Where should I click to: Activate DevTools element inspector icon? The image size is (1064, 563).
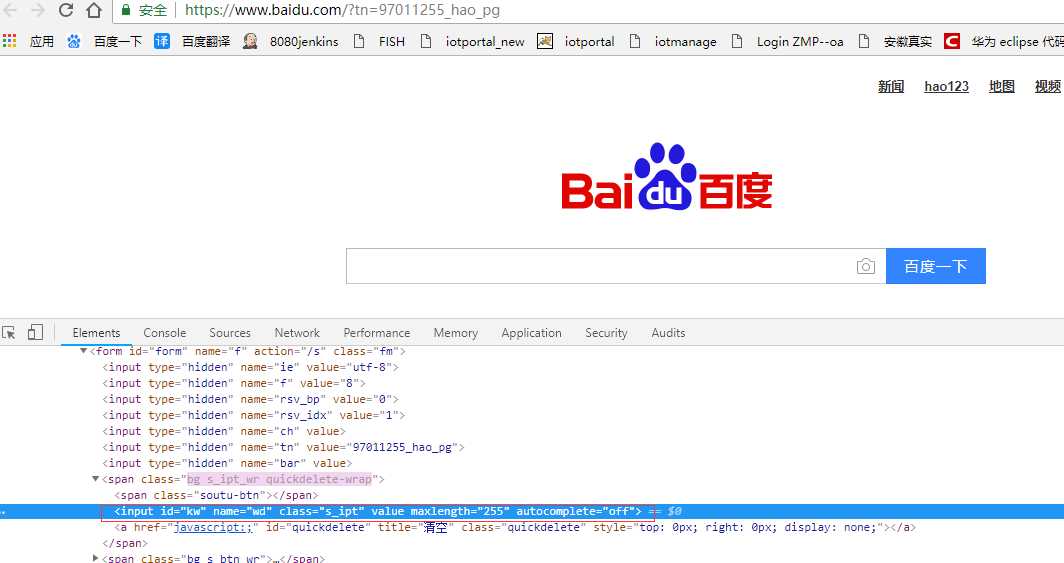point(9,332)
